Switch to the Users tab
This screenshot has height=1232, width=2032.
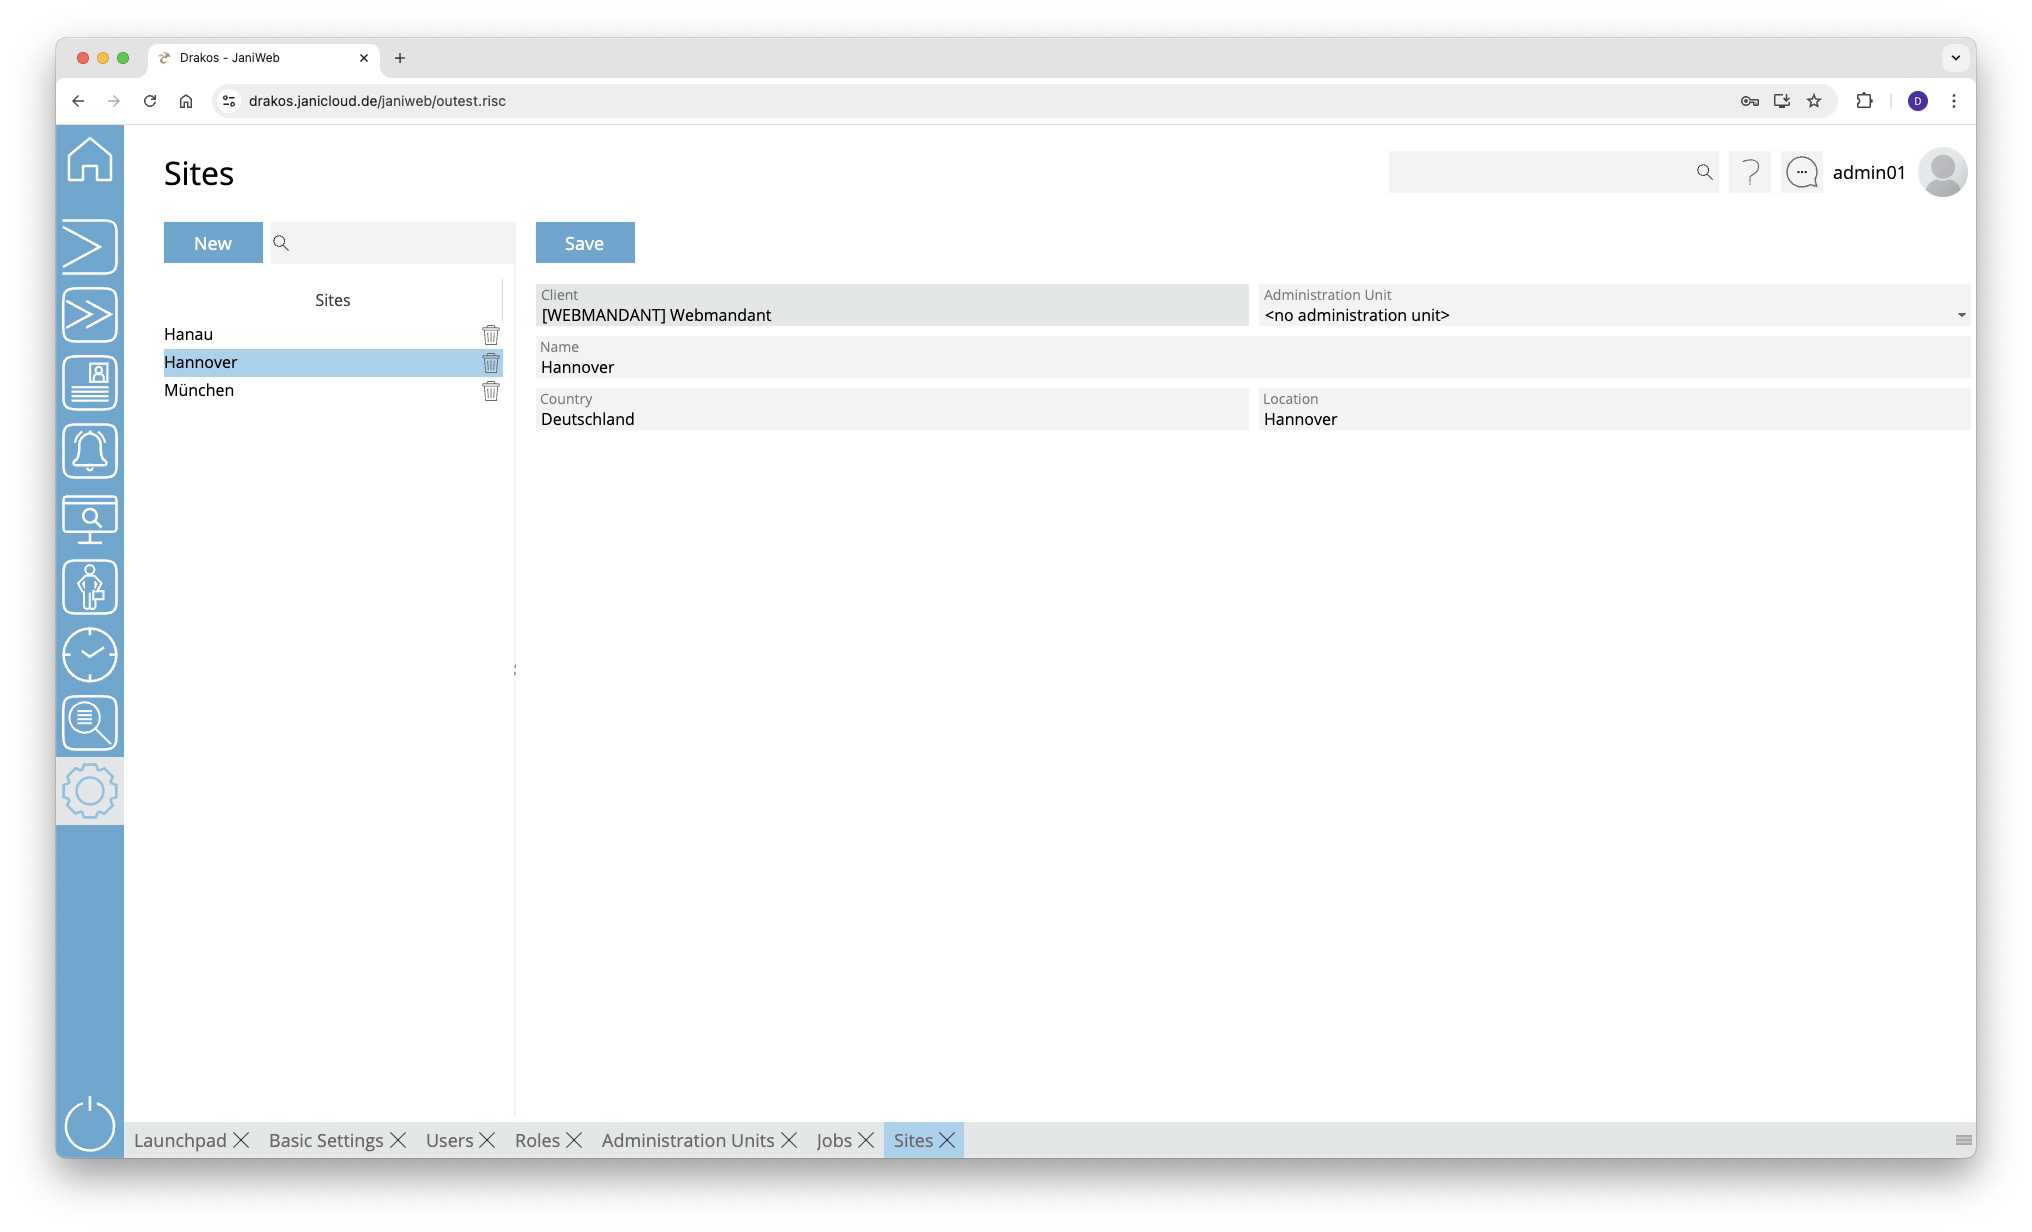[449, 1141]
